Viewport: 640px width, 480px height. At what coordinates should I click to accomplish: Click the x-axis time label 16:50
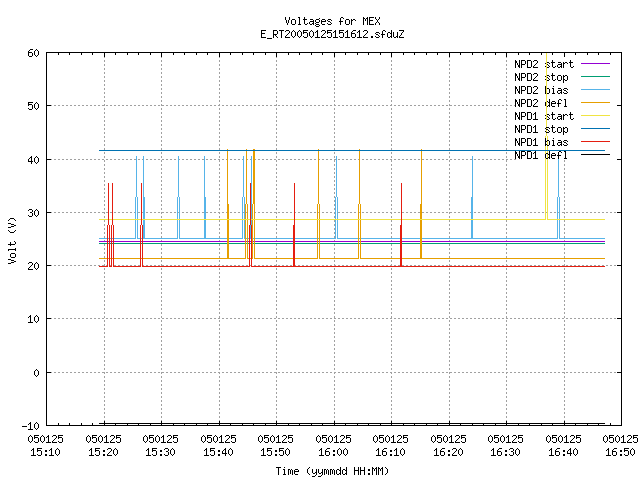tap(621, 452)
